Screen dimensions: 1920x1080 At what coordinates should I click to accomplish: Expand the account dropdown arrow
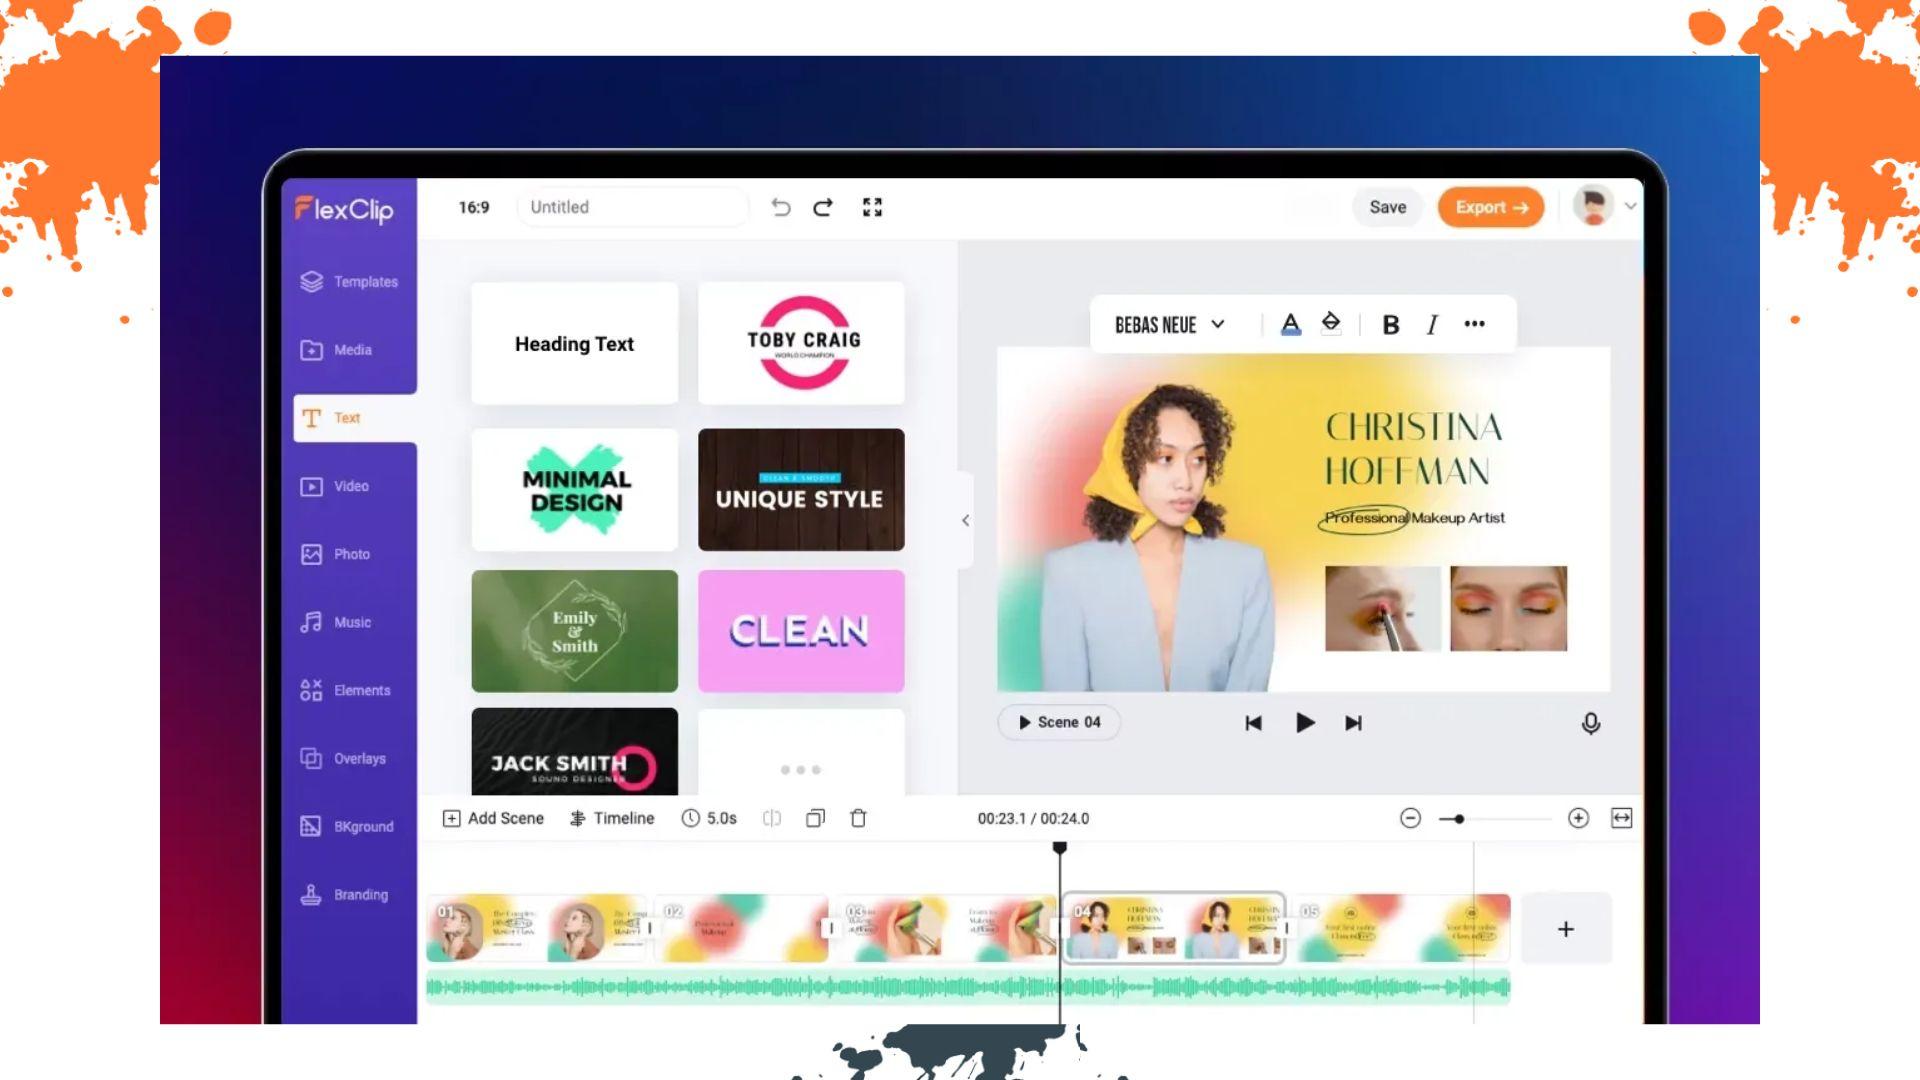(x=1630, y=206)
